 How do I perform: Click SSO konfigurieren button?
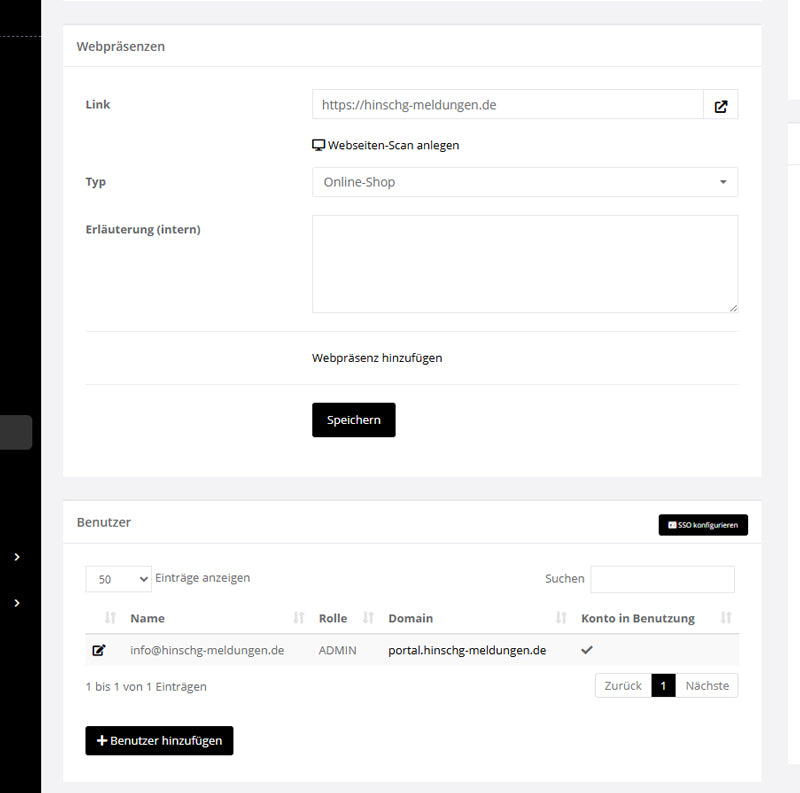click(x=703, y=525)
